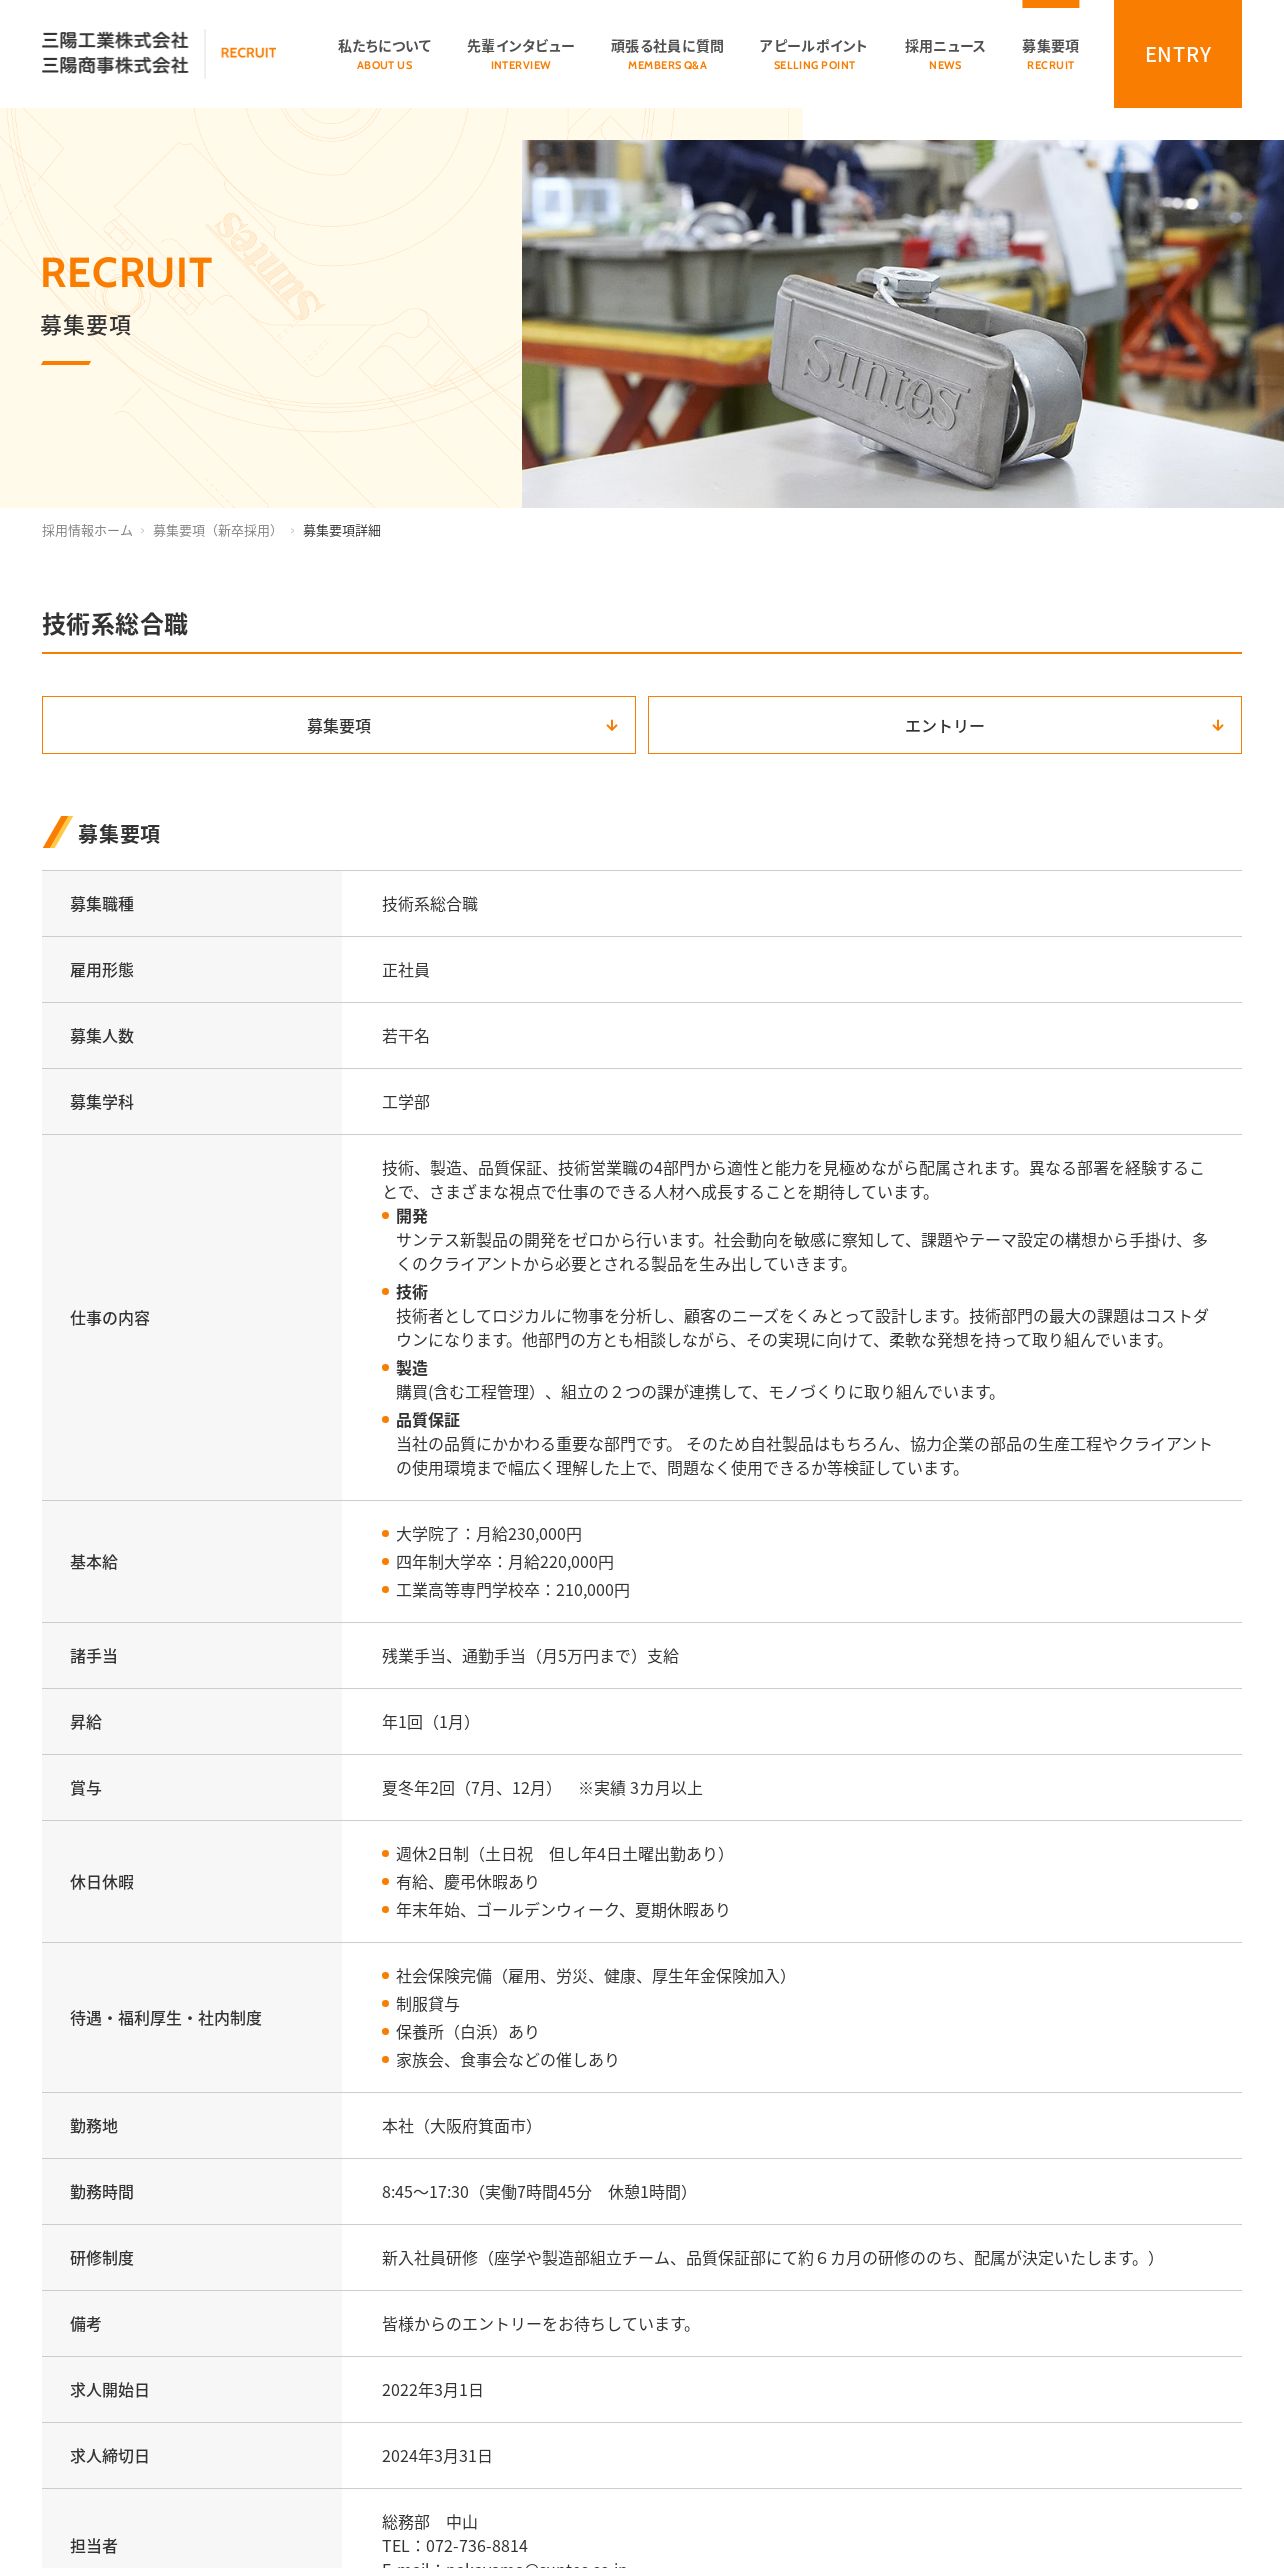Click 大学院了：月給230,000円 entry

tap(489, 1534)
